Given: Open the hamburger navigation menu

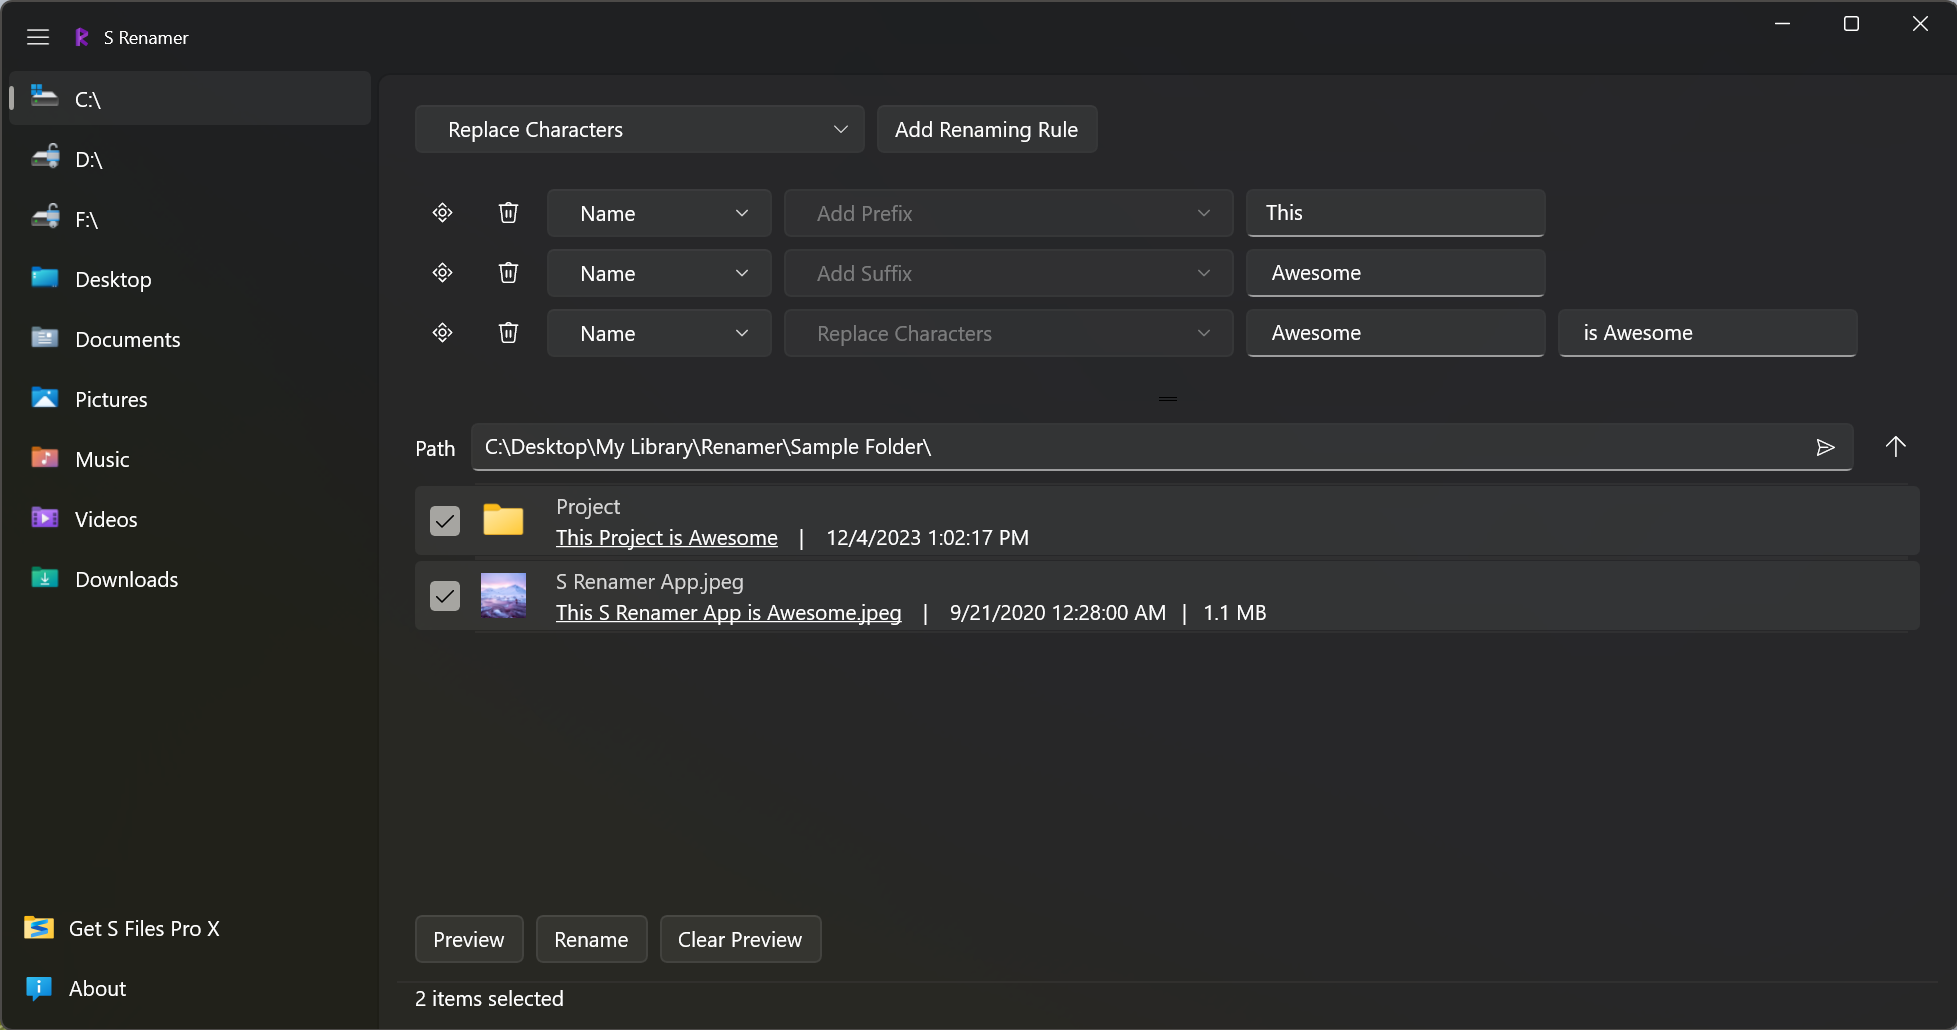Looking at the screenshot, I should [38, 37].
